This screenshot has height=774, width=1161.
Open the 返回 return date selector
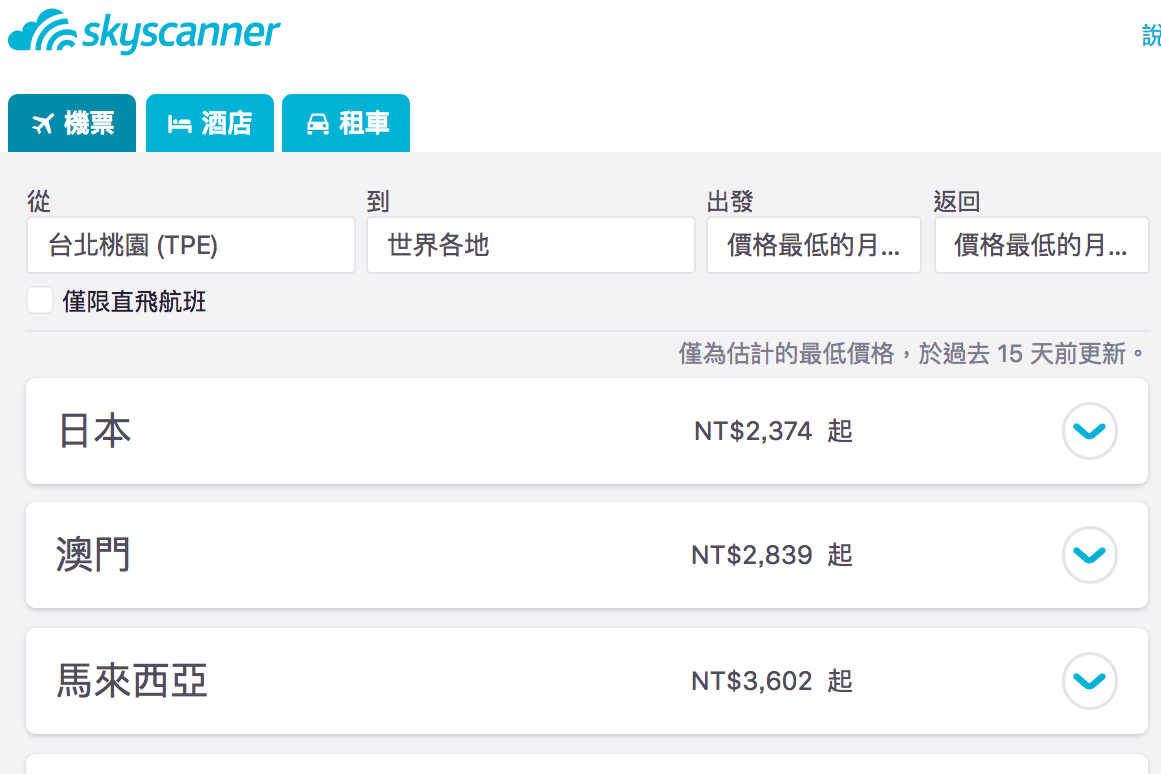pos(1041,245)
